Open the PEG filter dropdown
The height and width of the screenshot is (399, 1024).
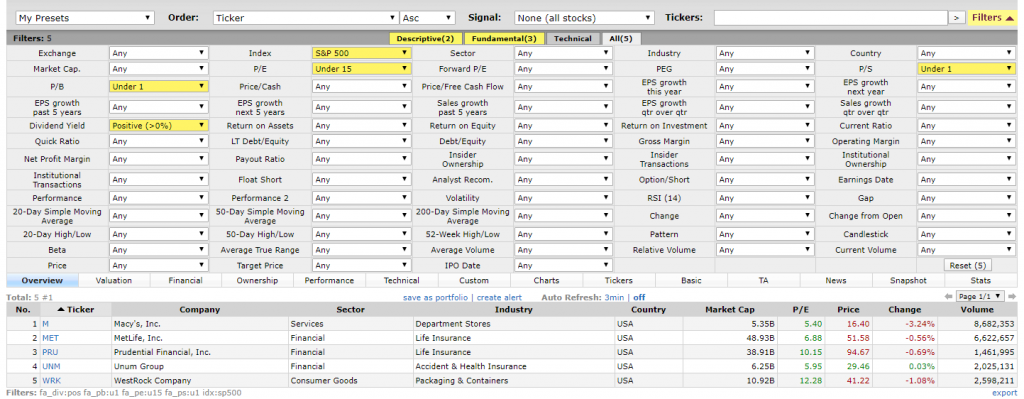pyautogui.click(x=765, y=69)
